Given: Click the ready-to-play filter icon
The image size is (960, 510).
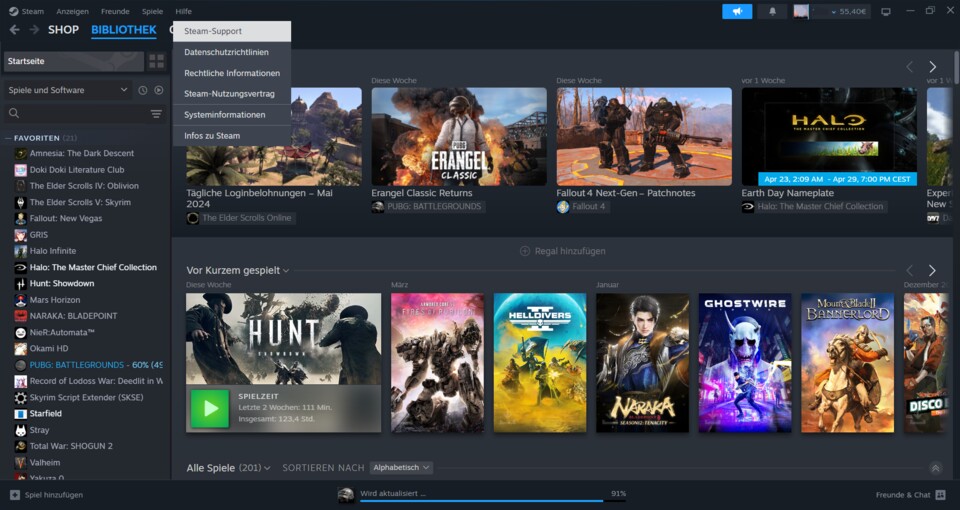Looking at the screenshot, I should tap(159, 90).
